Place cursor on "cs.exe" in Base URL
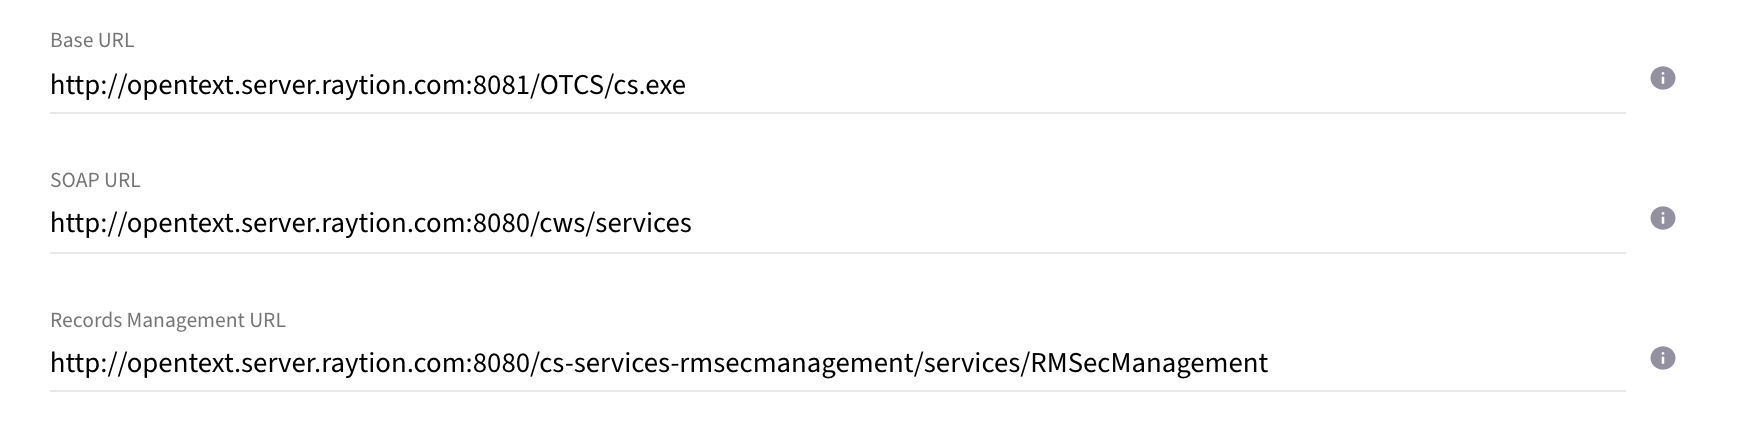The height and width of the screenshot is (428, 1738). (x=649, y=85)
